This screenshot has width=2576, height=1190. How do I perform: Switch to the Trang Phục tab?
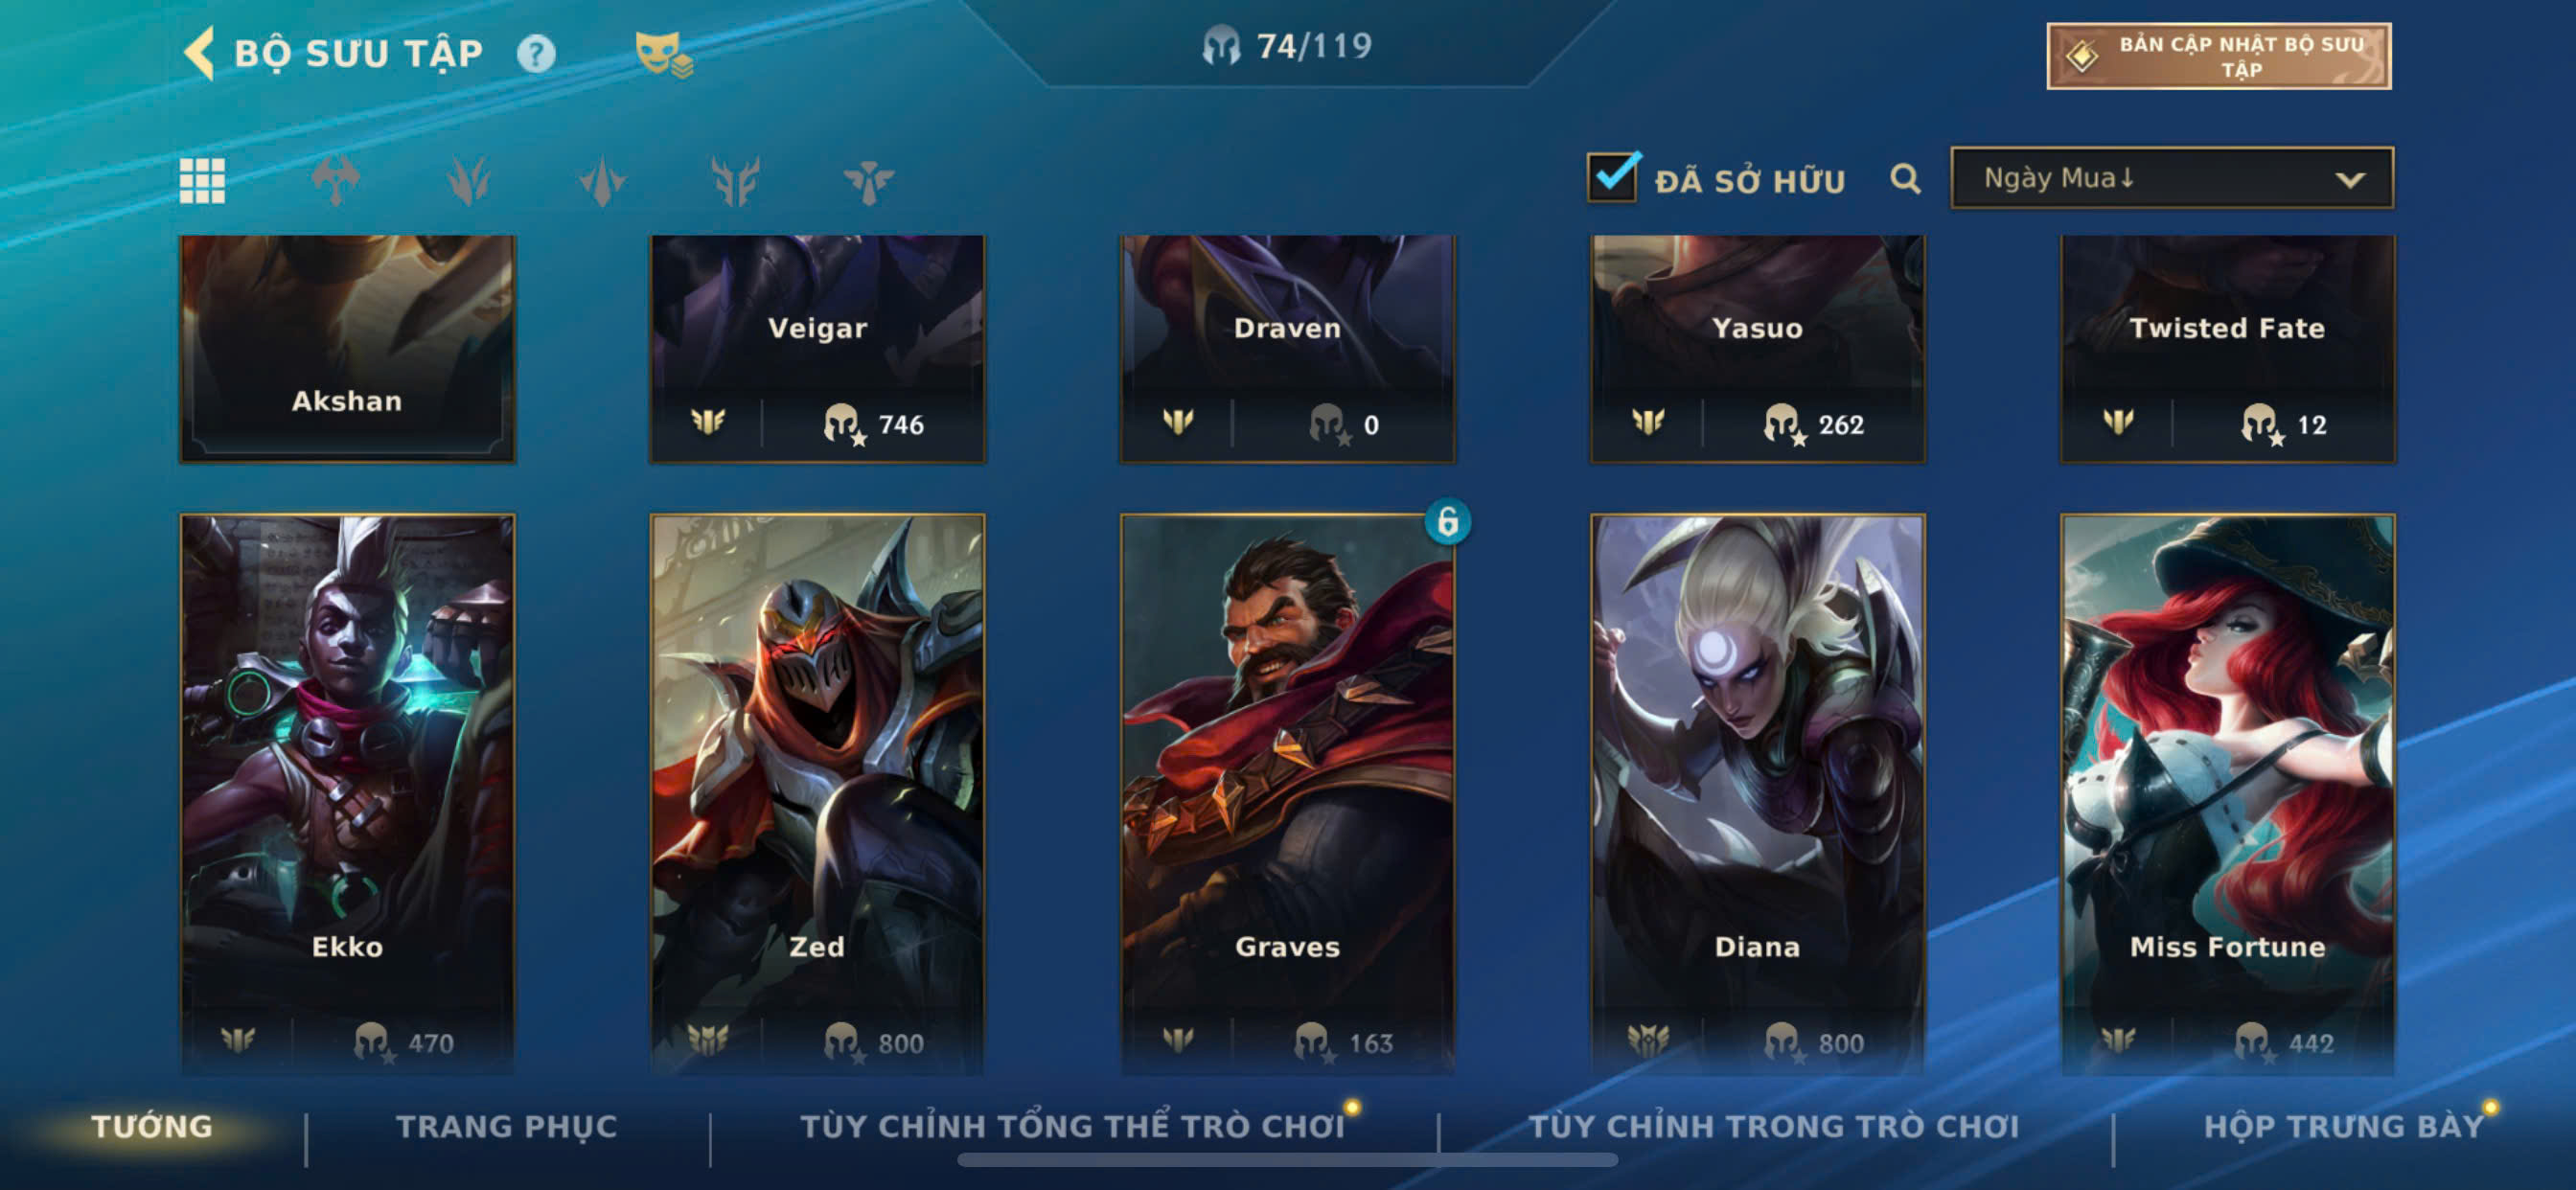pyautogui.click(x=507, y=1126)
